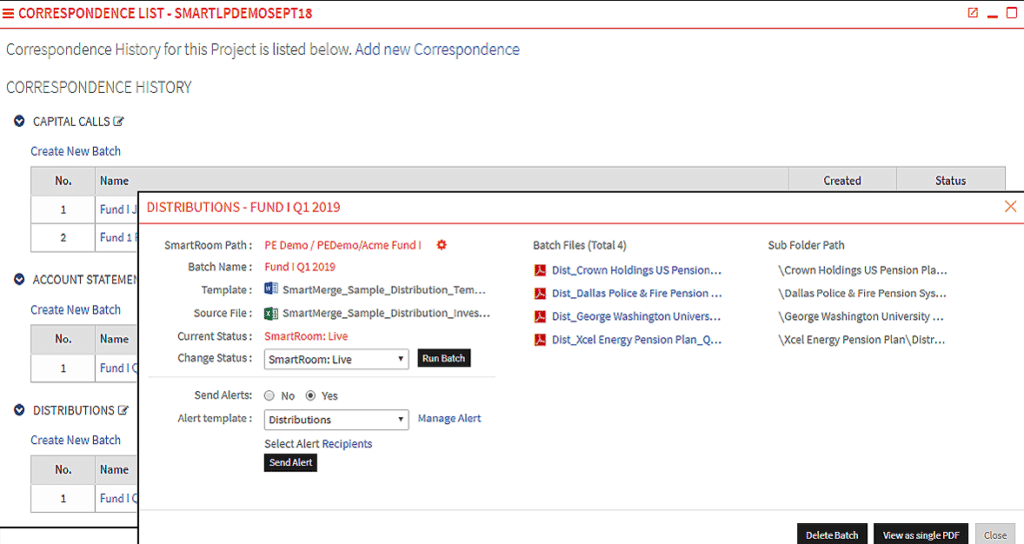1024x544 pixels.
Task: Click PDF icon for Dist_George Washington file
Action: [x=540, y=317]
